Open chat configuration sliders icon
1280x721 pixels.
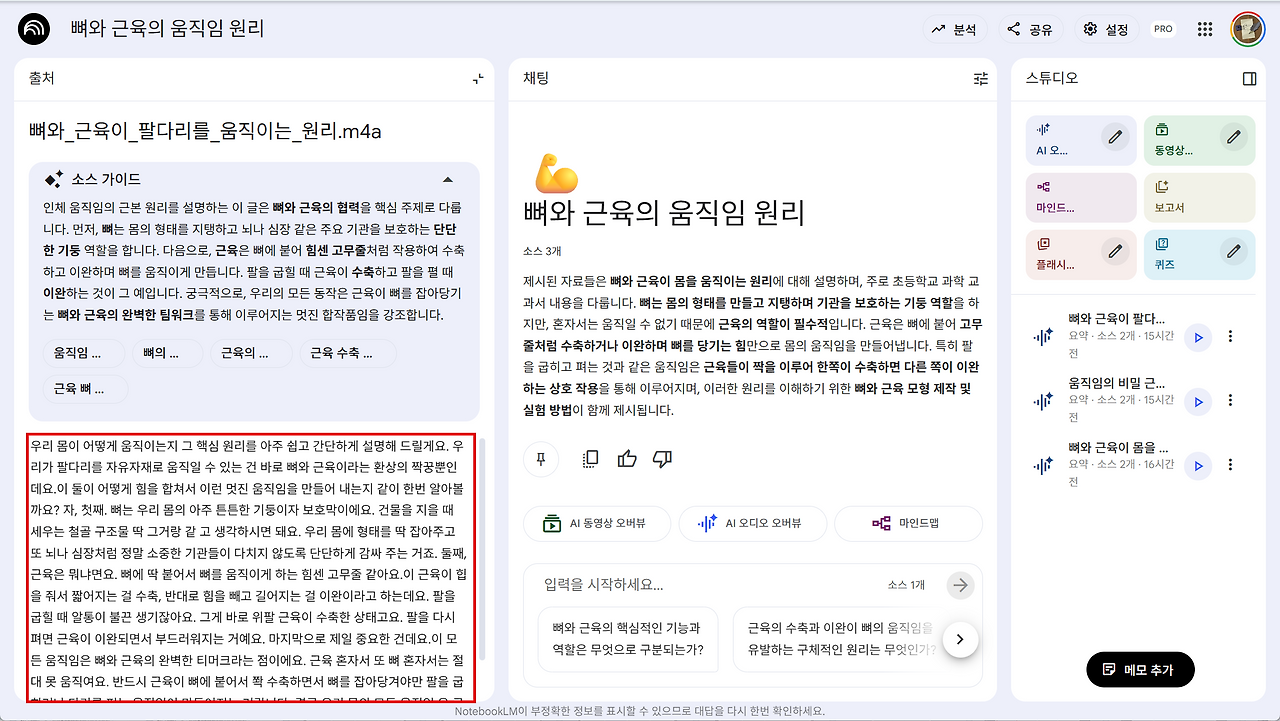tap(981, 78)
